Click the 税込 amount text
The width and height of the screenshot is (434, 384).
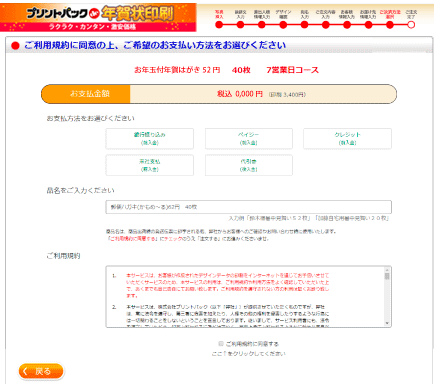coord(240,94)
